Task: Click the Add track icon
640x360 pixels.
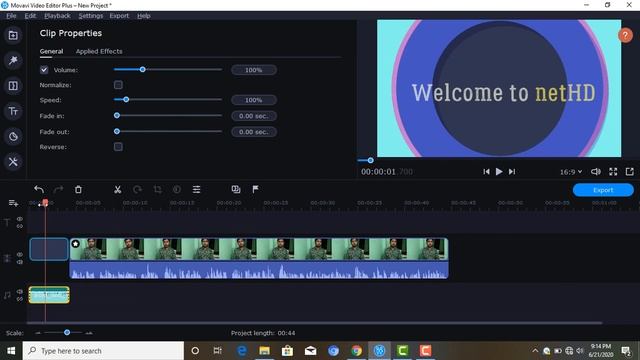Action: click(13, 203)
